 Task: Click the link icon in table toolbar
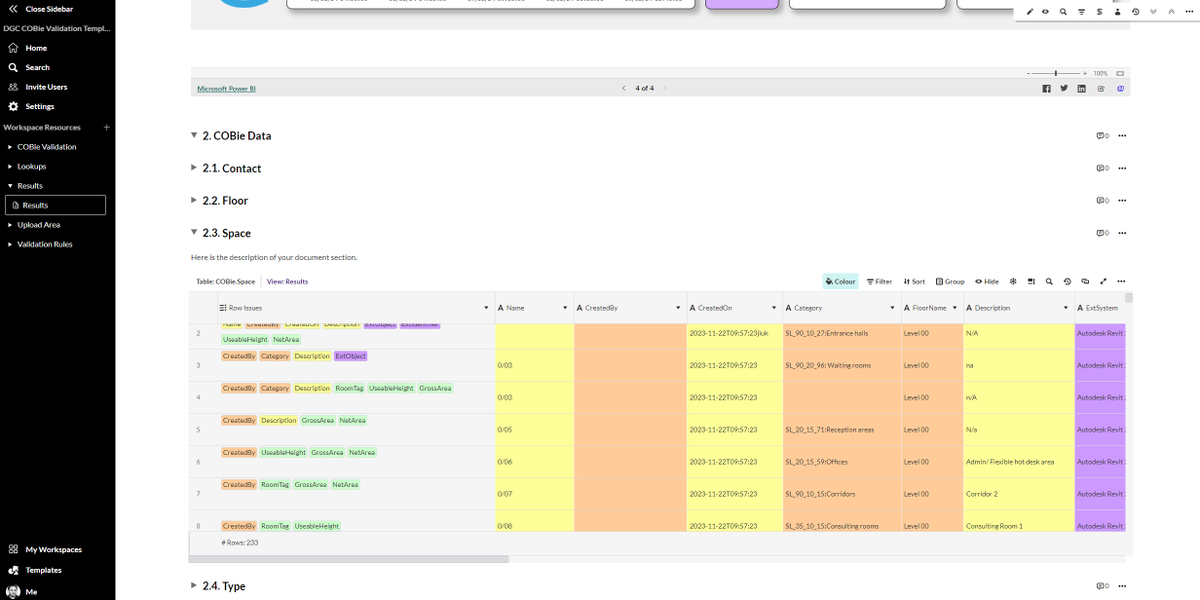[1085, 282]
